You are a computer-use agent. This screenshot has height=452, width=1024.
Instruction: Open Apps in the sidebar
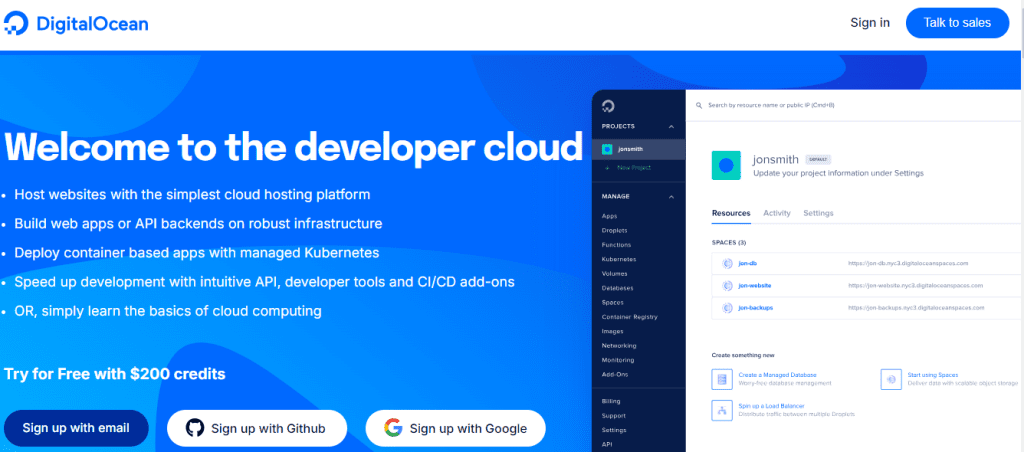(x=609, y=216)
